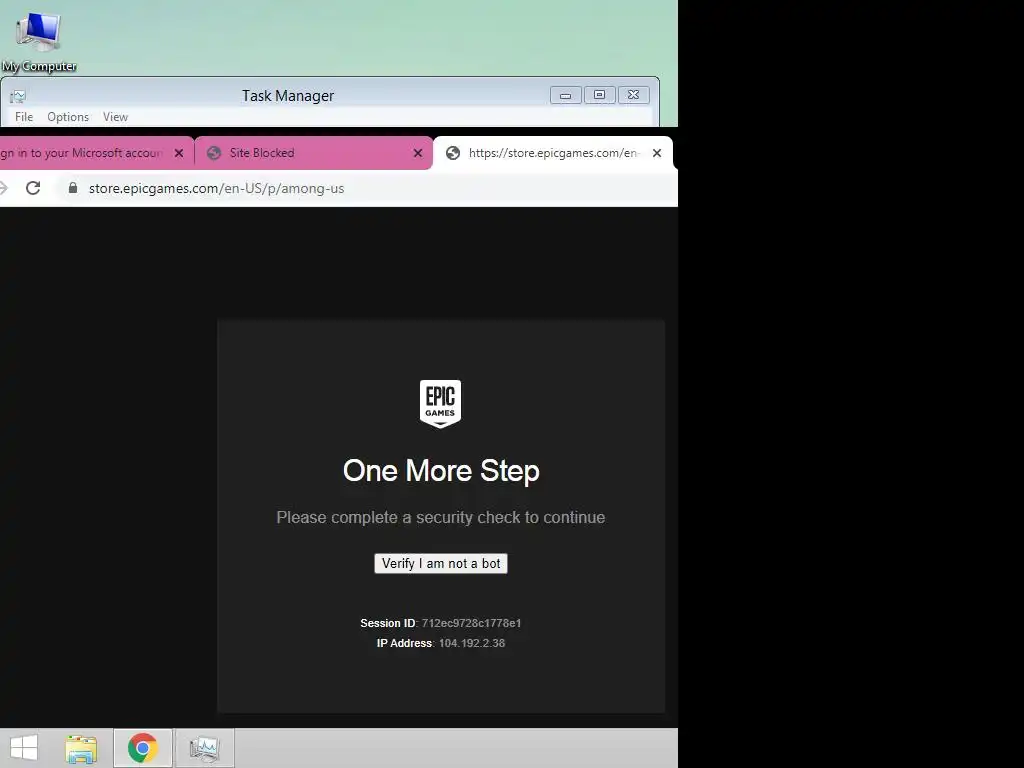1024x768 pixels.
Task: Click the security check message text
Action: (x=441, y=517)
